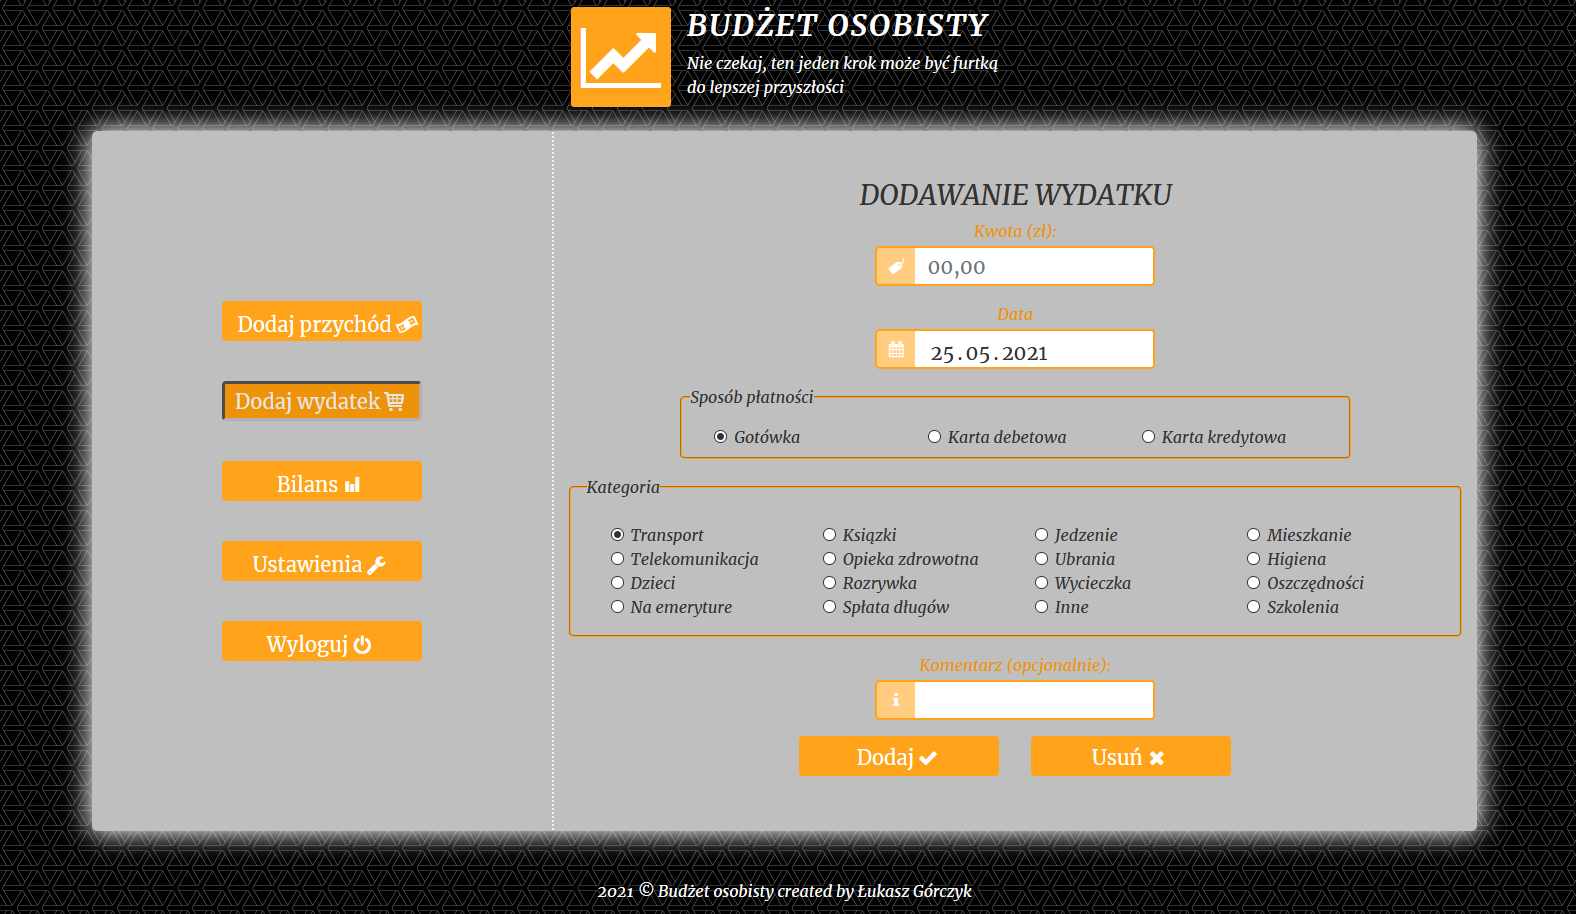Select Karta kredytowa payment method
The width and height of the screenshot is (1576, 914).
[x=1149, y=437]
